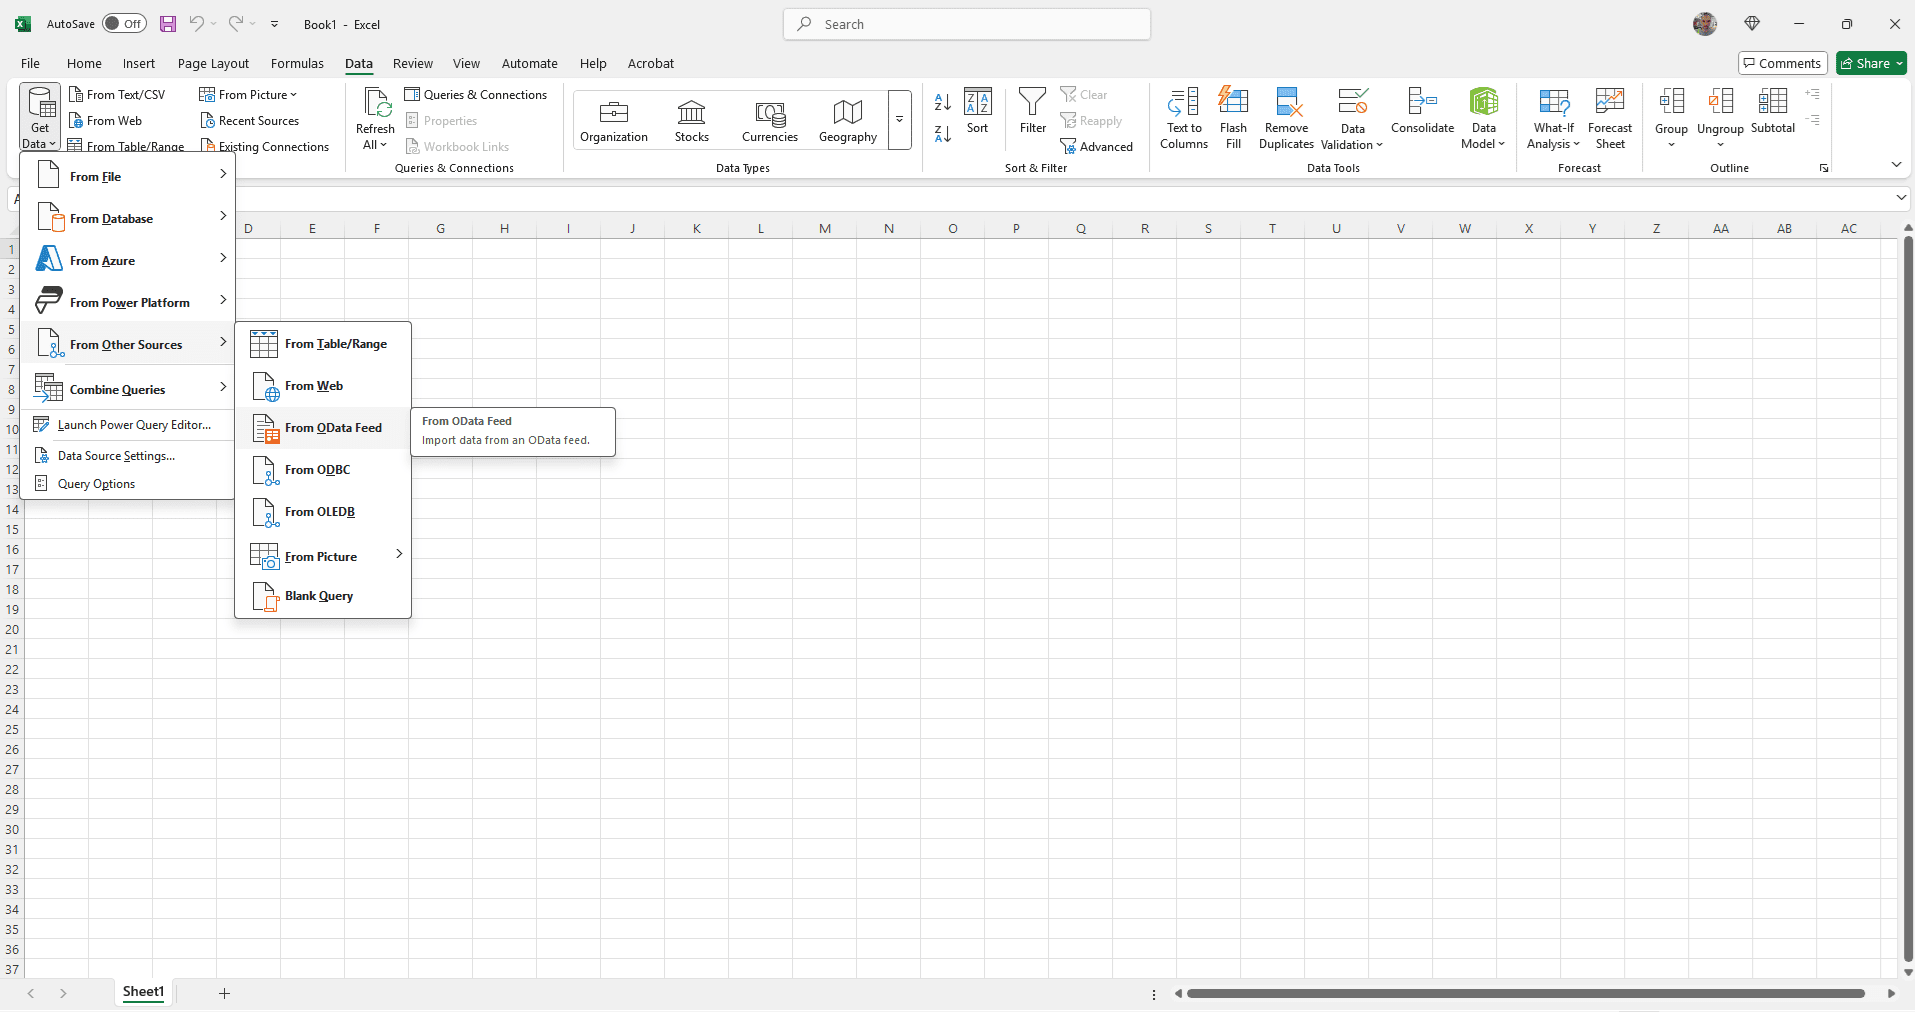Click Sort A to Z icon
This screenshot has width=1915, height=1012.
pos(942,102)
